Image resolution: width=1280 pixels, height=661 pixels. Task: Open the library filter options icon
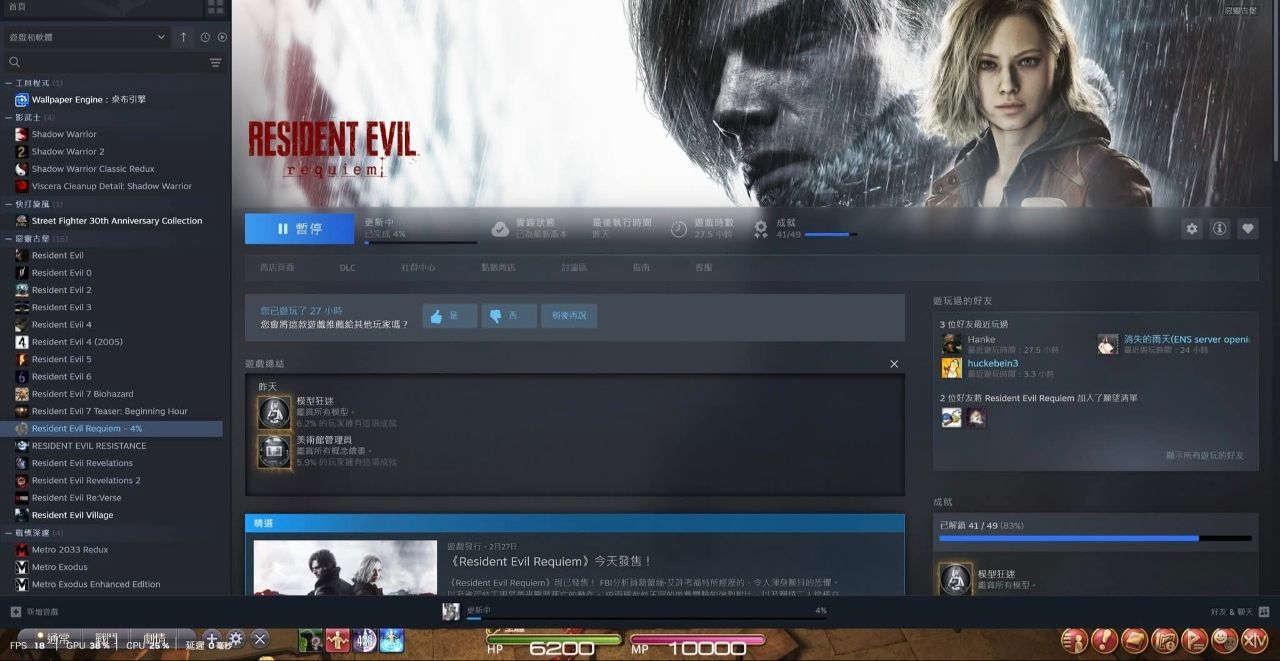(215, 62)
